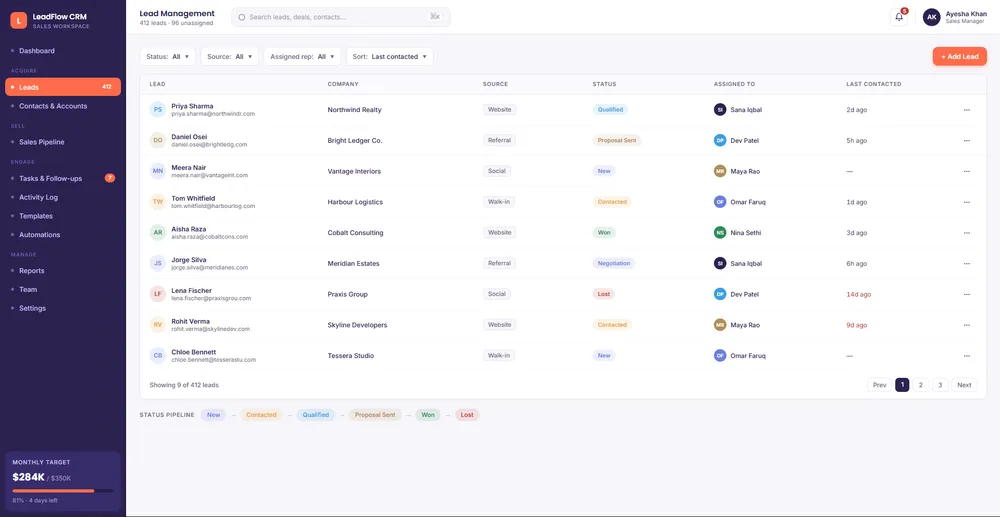The width and height of the screenshot is (1000, 517).
Task: Click Lena Fischer's LF avatar
Action: (158, 294)
